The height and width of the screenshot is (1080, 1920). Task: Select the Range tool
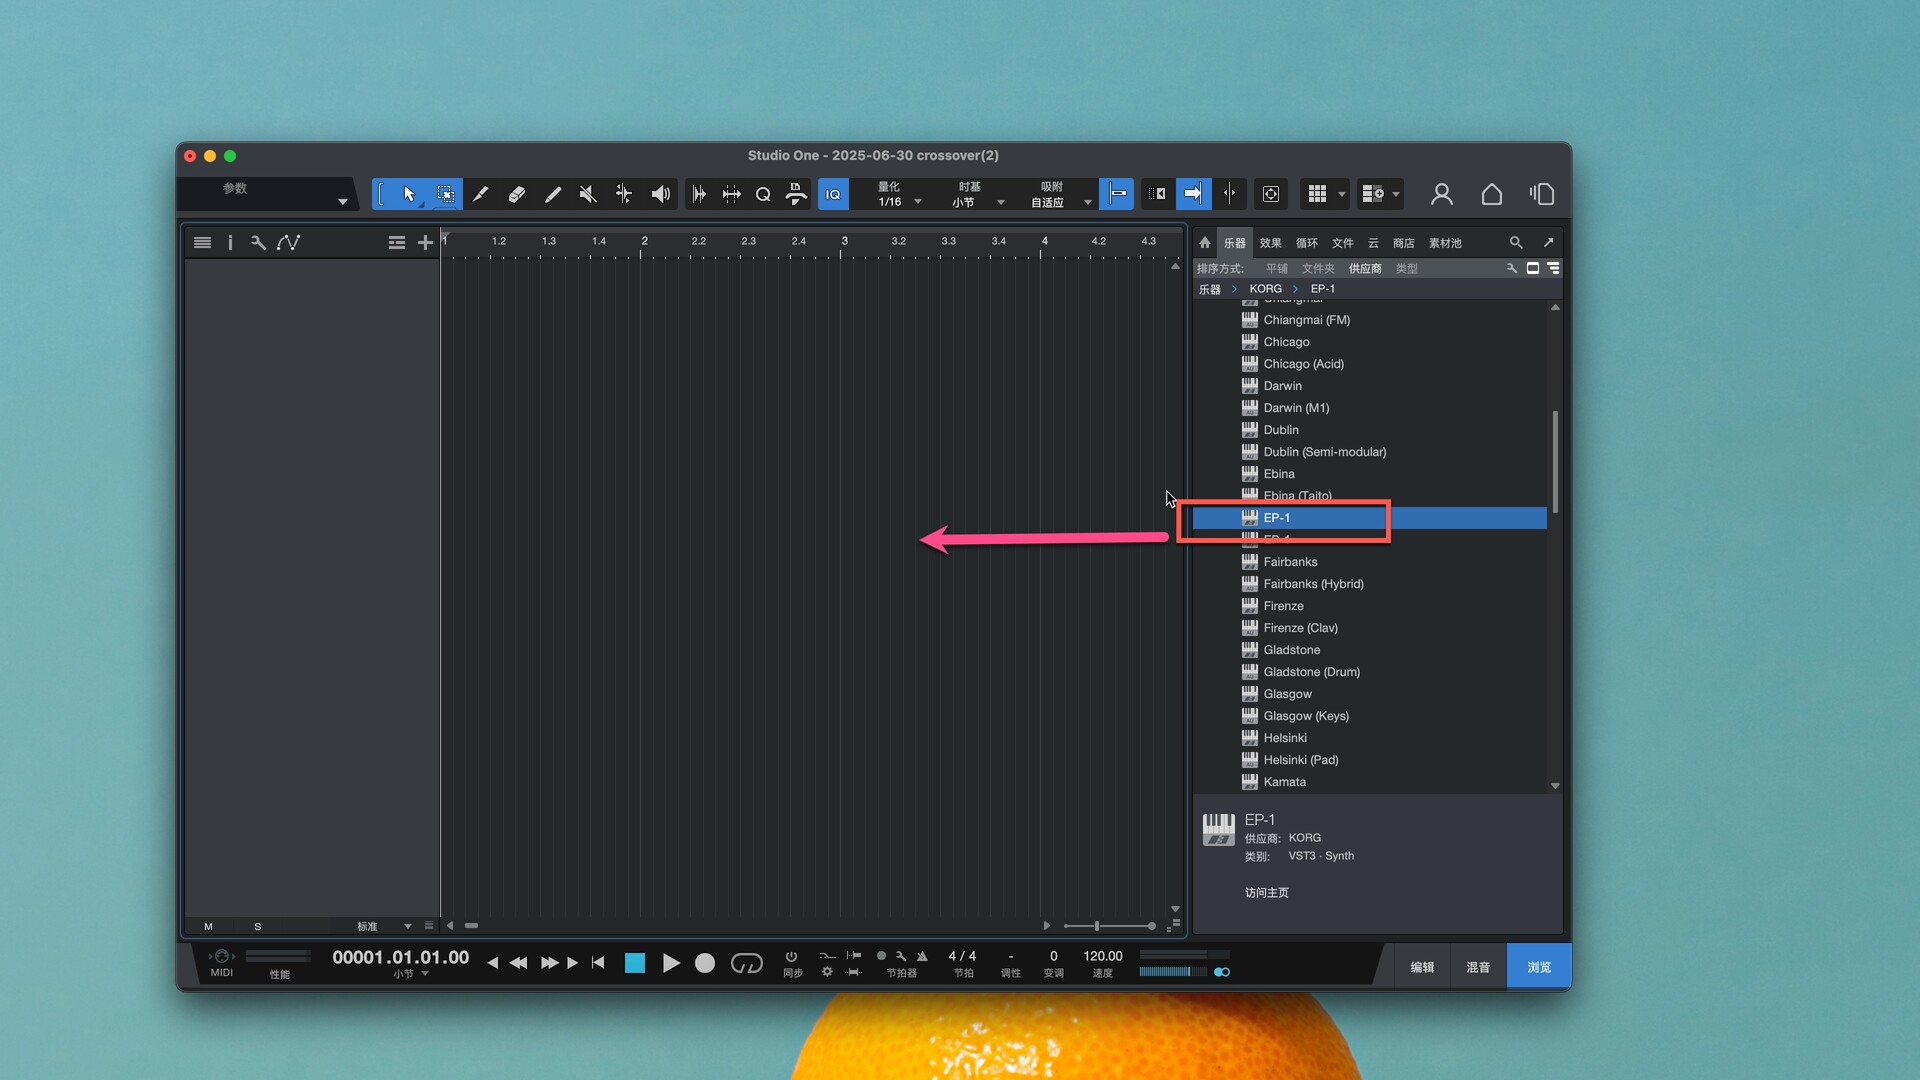pyautogui.click(x=445, y=194)
